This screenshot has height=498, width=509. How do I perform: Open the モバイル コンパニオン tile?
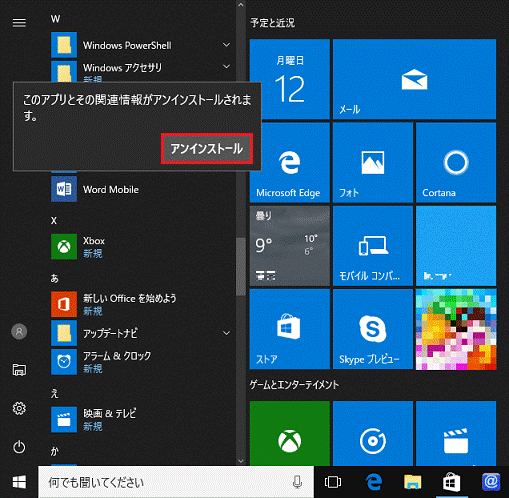click(373, 246)
